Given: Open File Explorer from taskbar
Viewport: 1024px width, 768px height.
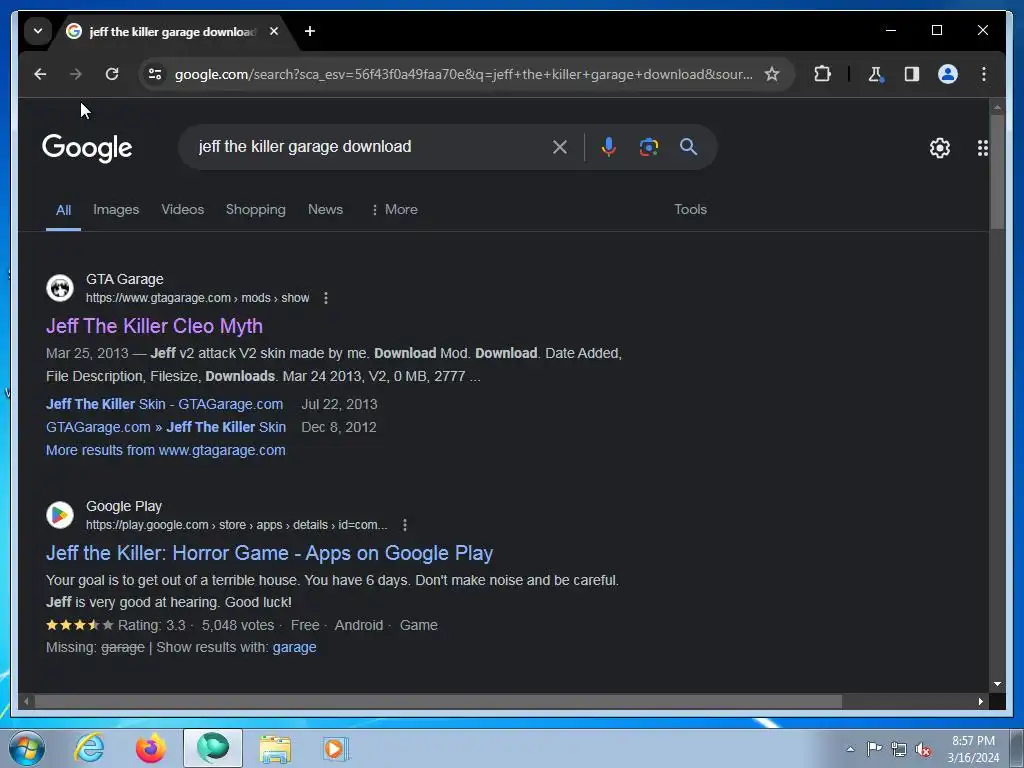Looking at the screenshot, I should click(x=275, y=748).
